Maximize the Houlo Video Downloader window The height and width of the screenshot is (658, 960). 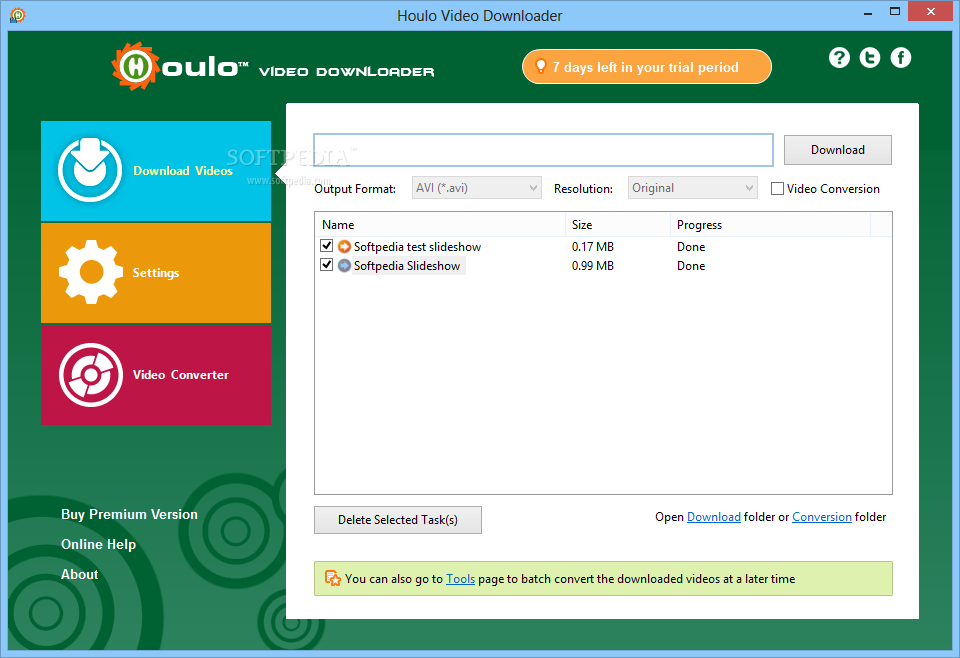tap(894, 12)
